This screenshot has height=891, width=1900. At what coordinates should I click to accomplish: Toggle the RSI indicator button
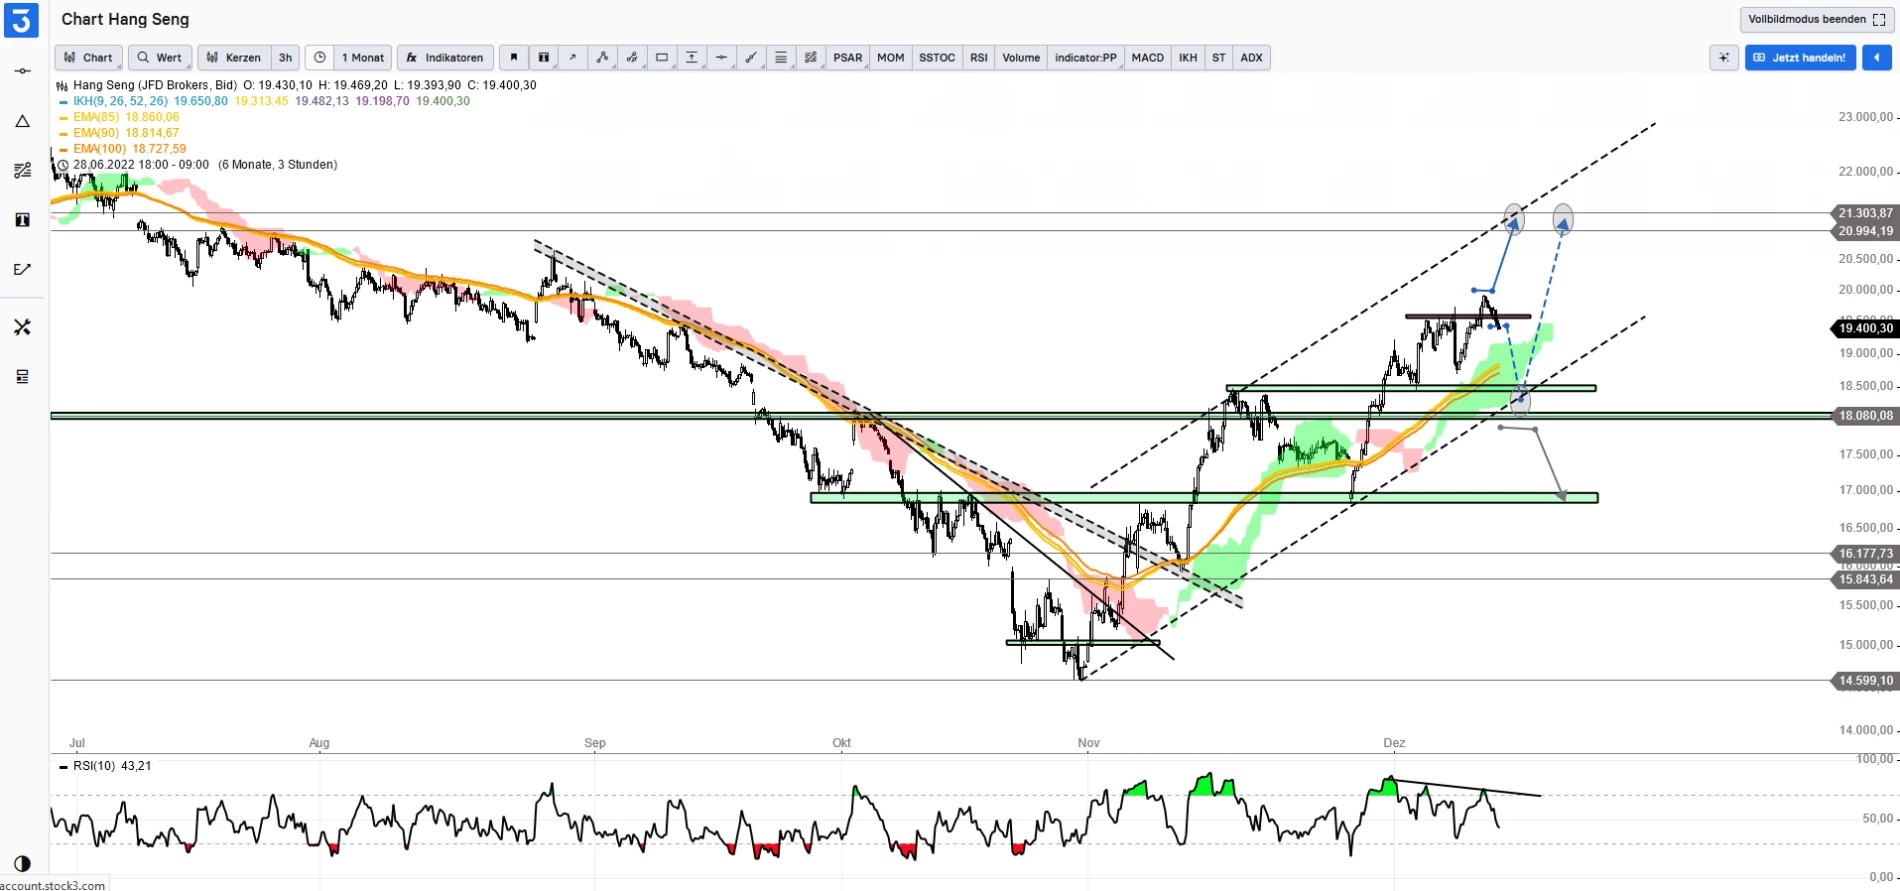978,58
